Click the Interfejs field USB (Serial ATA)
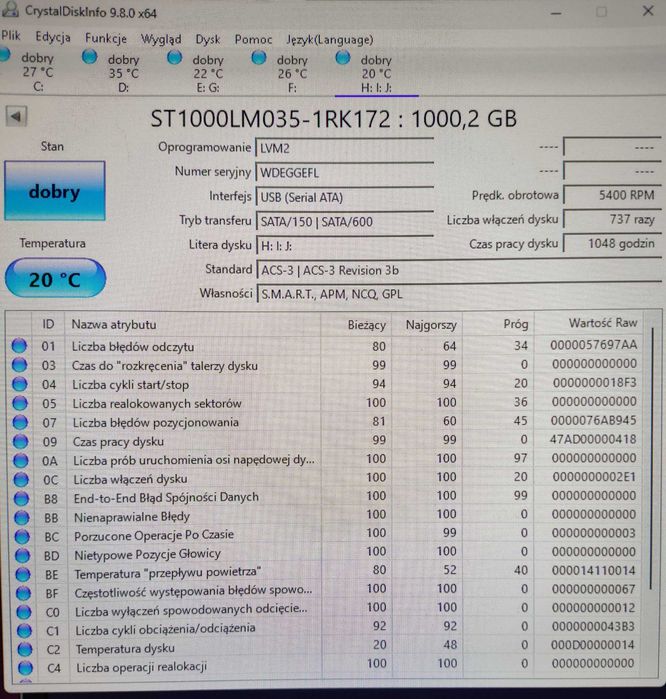Image resolution: width=666 pixels, height=699 pixels. click(345, 197)
